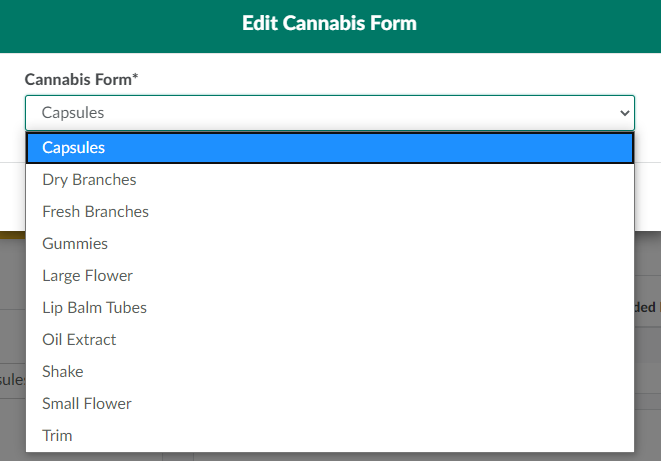The height and width of the screenshot is (461, 661).
Task: Click the empty white dialog area beside the label
Action: coord(400,78)
